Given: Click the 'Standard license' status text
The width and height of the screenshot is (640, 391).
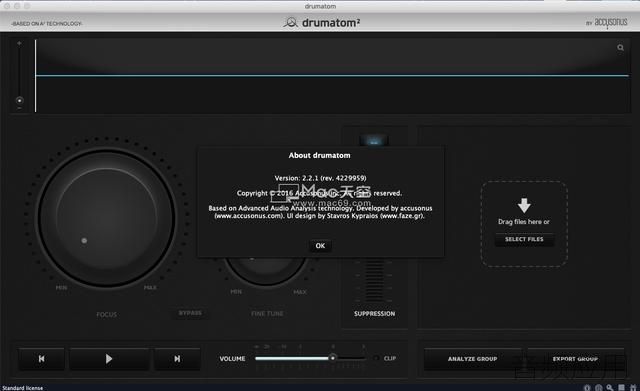Looking at the screenshot, I should coord(22,388).
